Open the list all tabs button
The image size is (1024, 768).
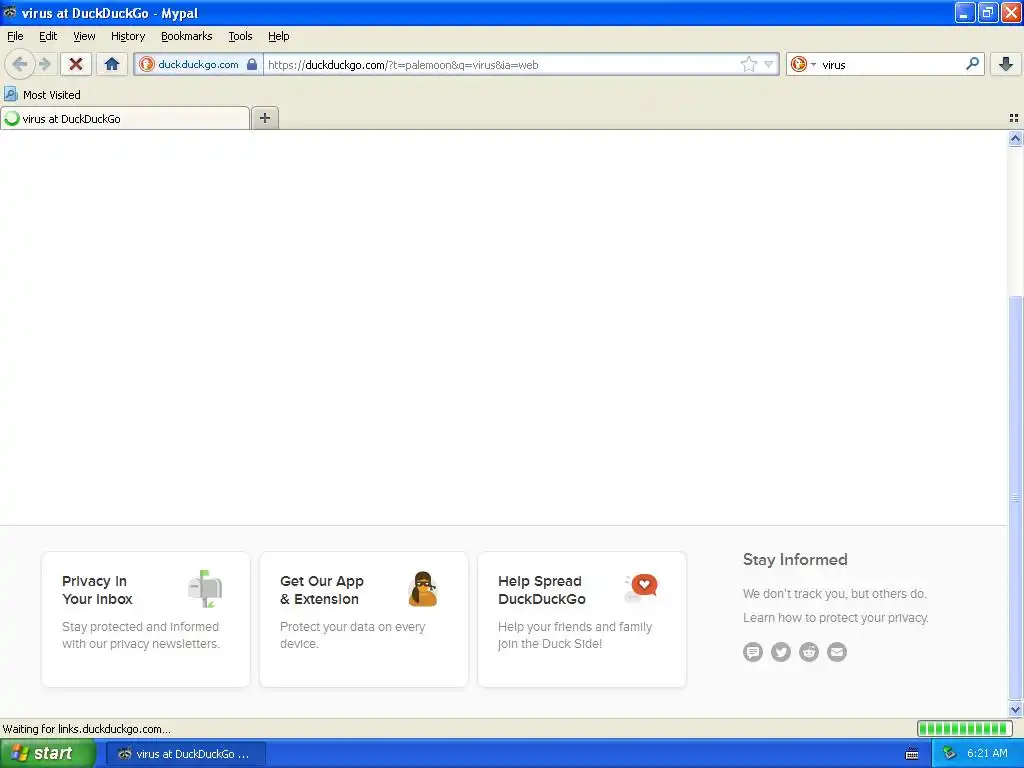(x=1014, y=118)
